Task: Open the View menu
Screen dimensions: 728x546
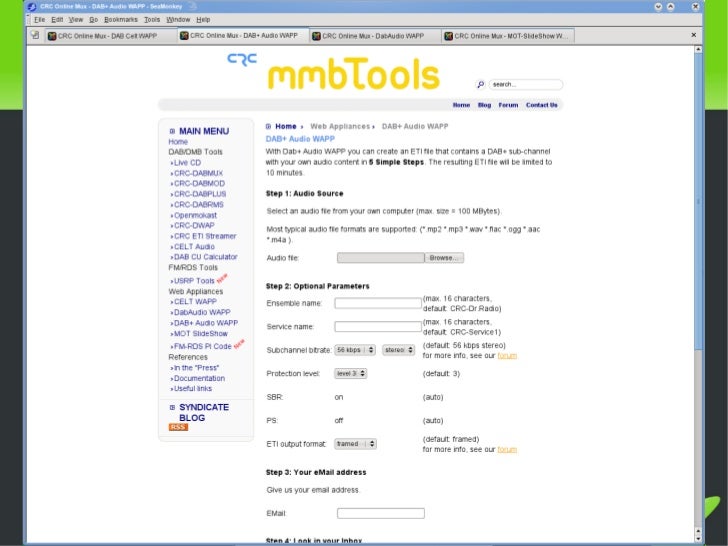Action: (x=76, y=20)
